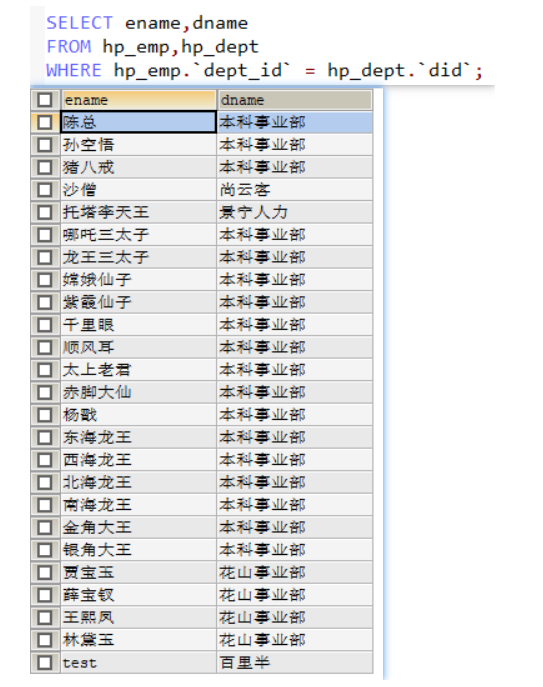Select the 孙空悟 ename cell
543x687 pixels.
138,145
